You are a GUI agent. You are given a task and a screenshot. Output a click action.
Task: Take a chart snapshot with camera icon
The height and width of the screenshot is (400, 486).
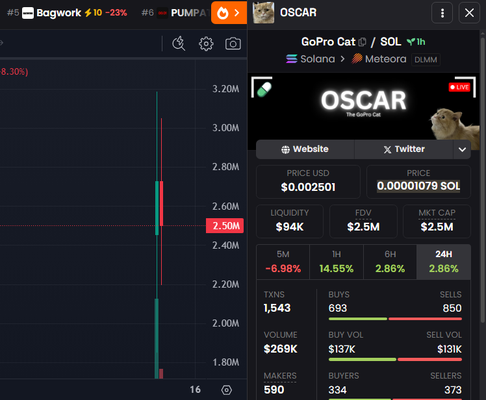click(233, 44)
